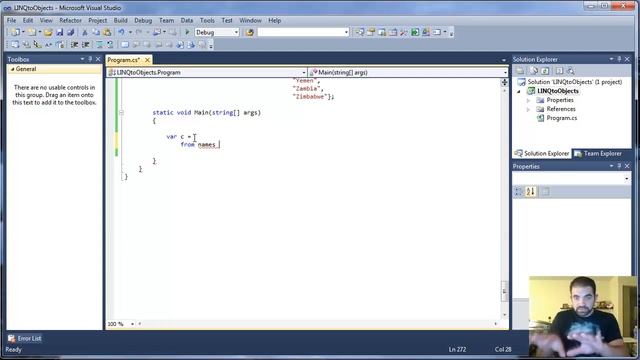Open the LINQtoObjects.Program class dropdown
This screenshot has height=360, width=640.
[x=304, y=73]
